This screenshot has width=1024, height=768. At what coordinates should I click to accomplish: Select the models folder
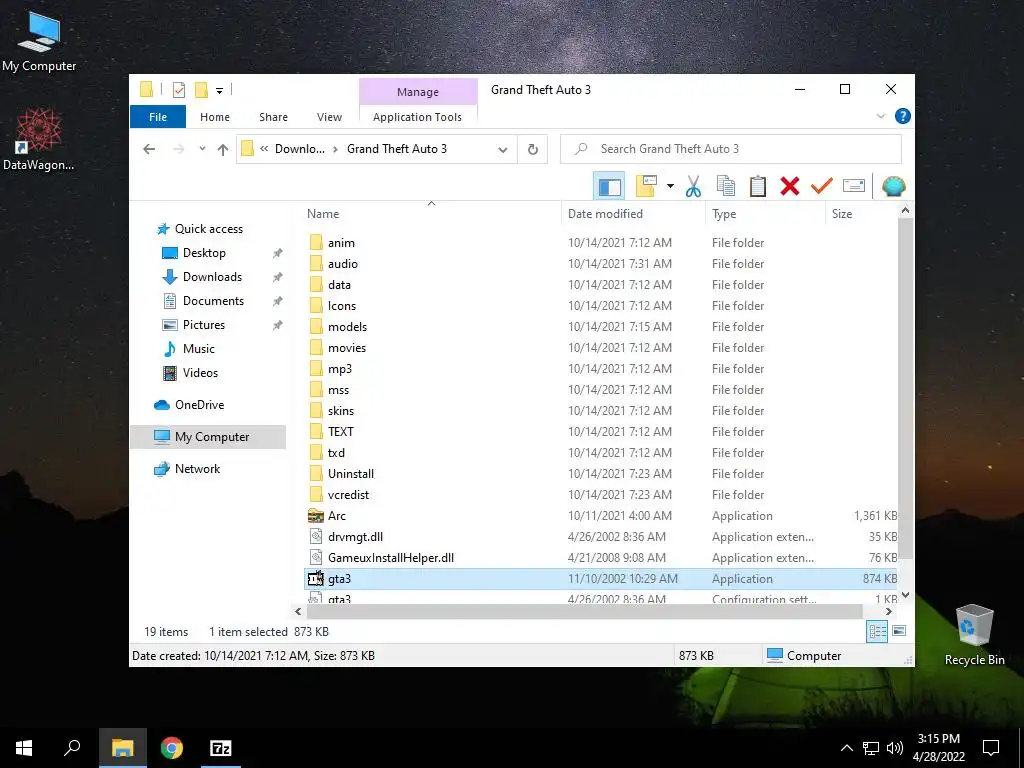point(347,327)
